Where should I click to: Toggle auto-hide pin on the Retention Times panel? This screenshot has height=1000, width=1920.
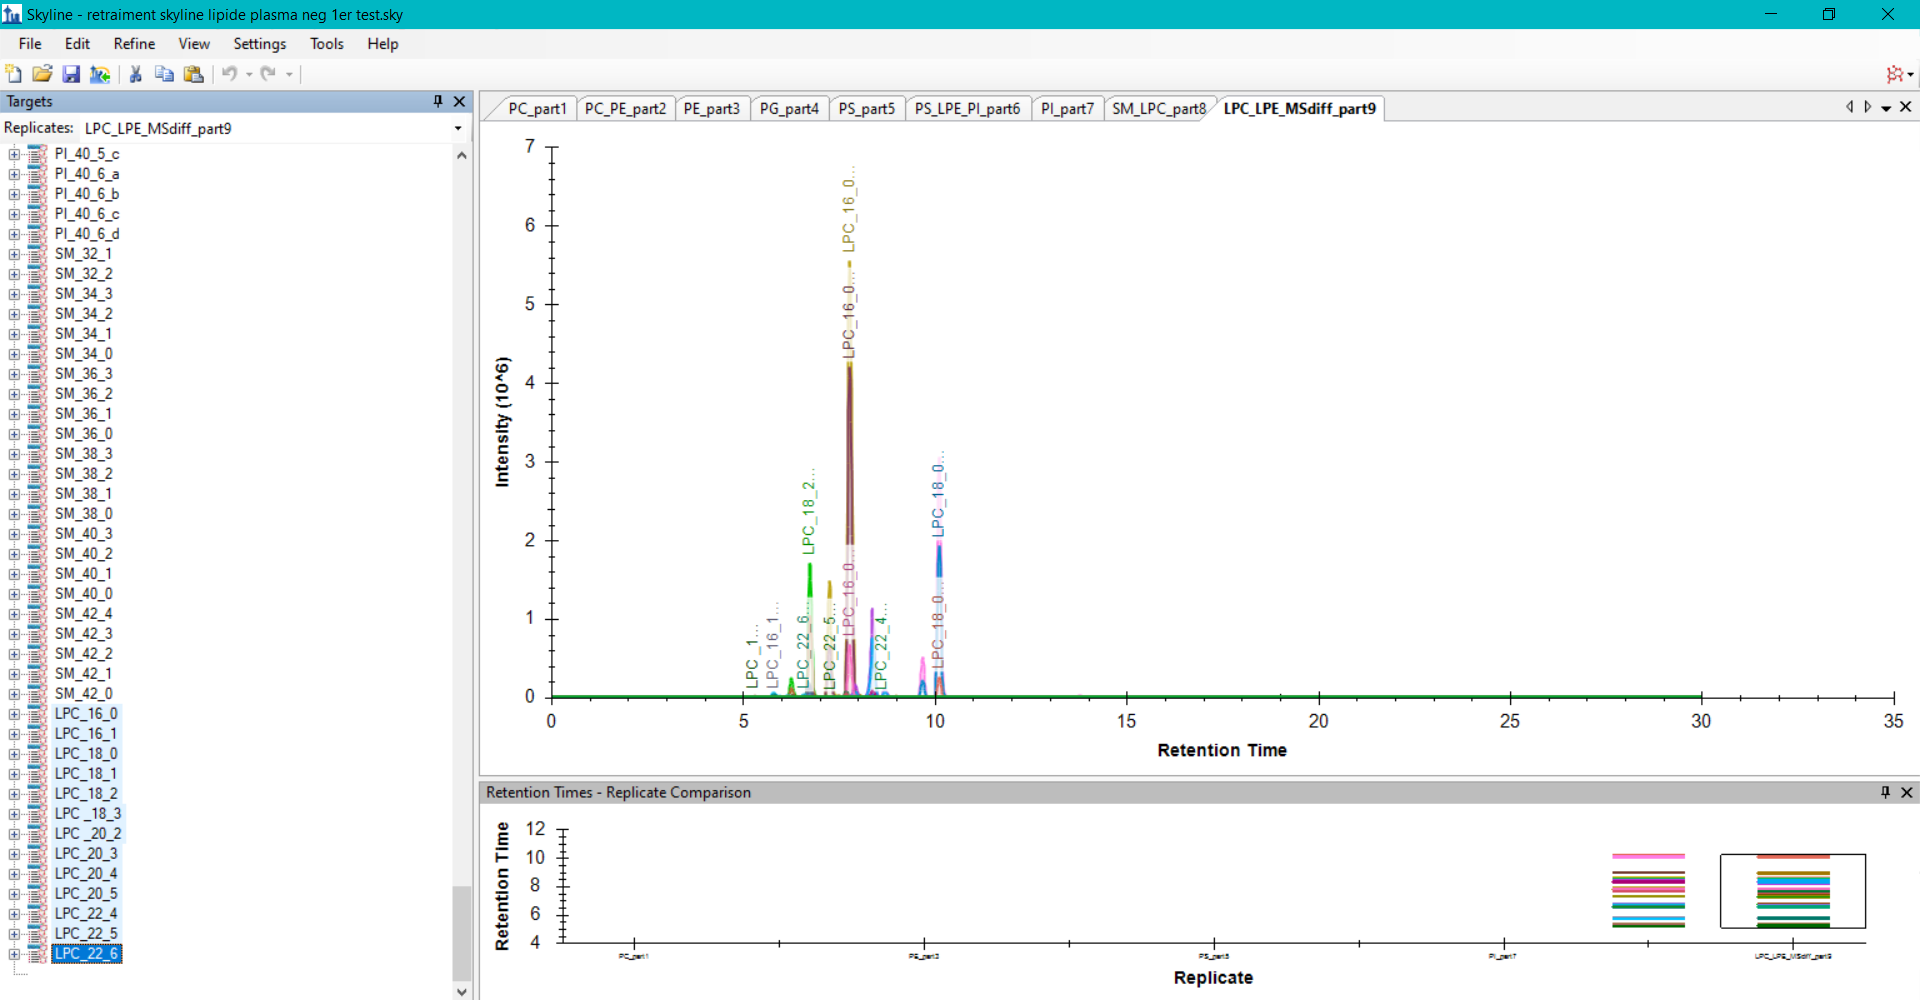click(1886, 792)
